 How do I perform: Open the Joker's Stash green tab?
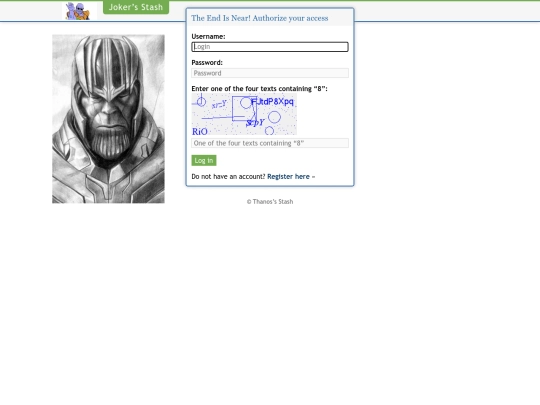pyautogui.click(x=136, y=7)
